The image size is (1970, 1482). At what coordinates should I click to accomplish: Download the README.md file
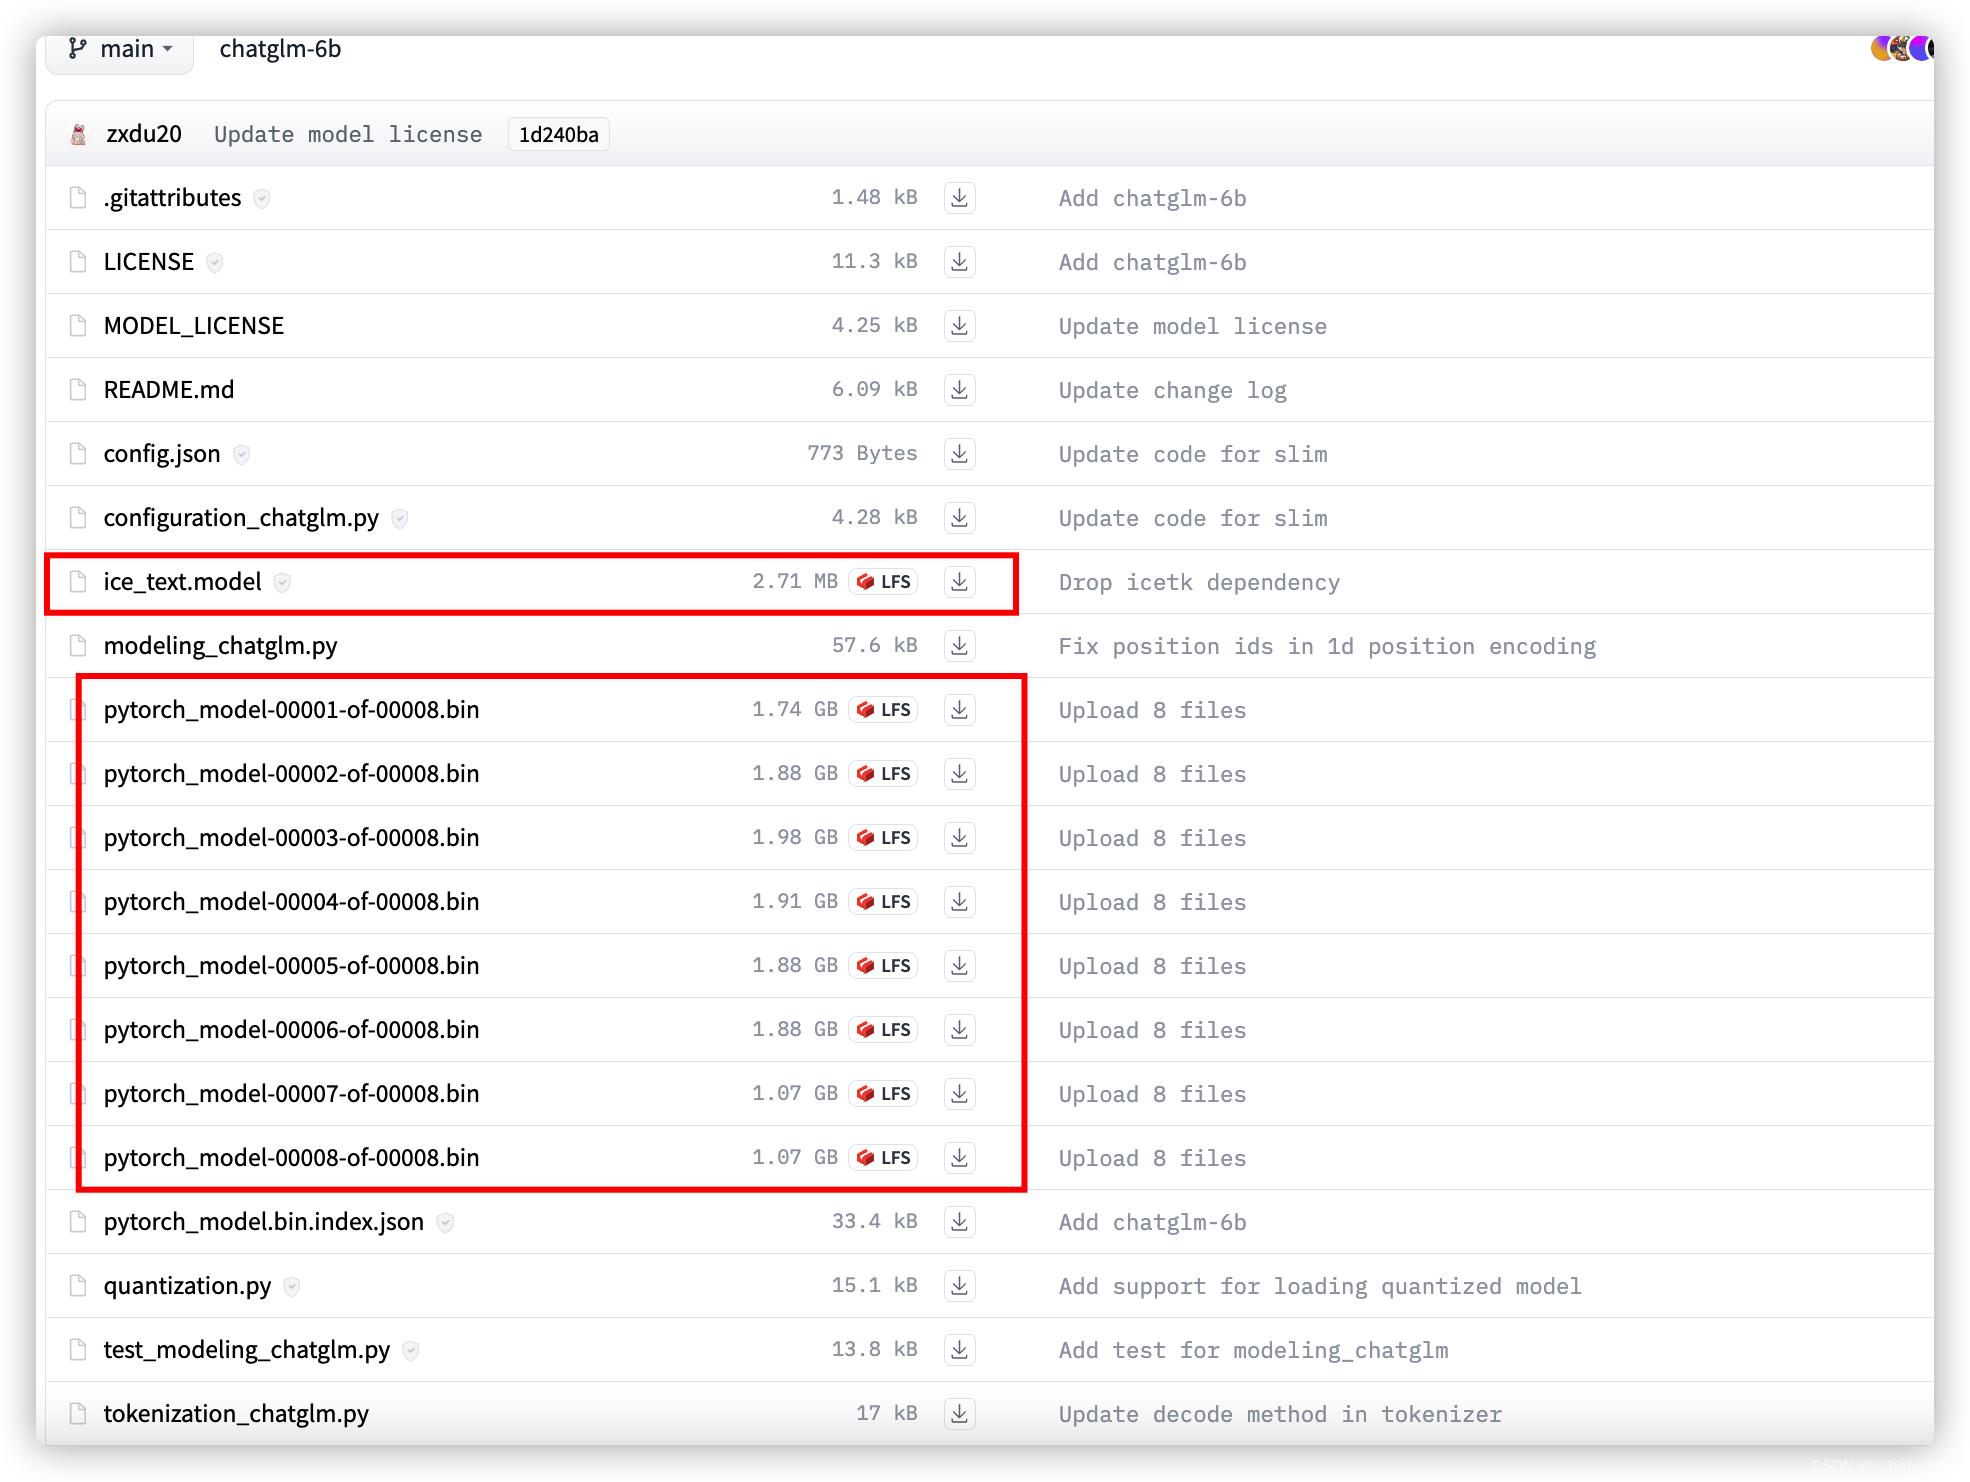point(959,390)
